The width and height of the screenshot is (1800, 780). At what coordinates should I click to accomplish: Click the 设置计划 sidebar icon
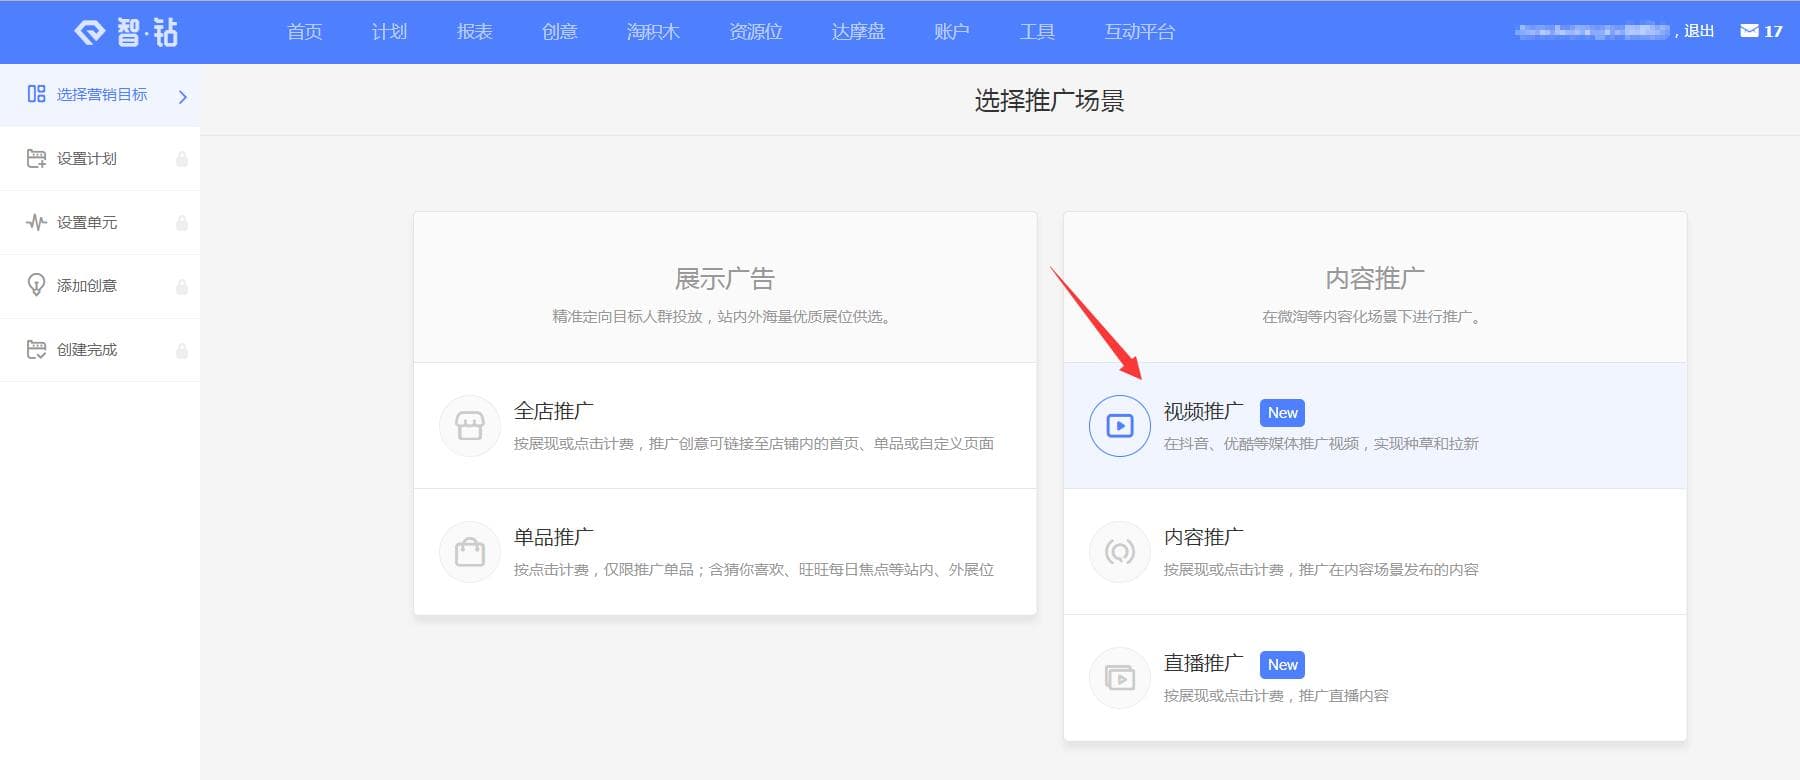(x=36, y=159)
